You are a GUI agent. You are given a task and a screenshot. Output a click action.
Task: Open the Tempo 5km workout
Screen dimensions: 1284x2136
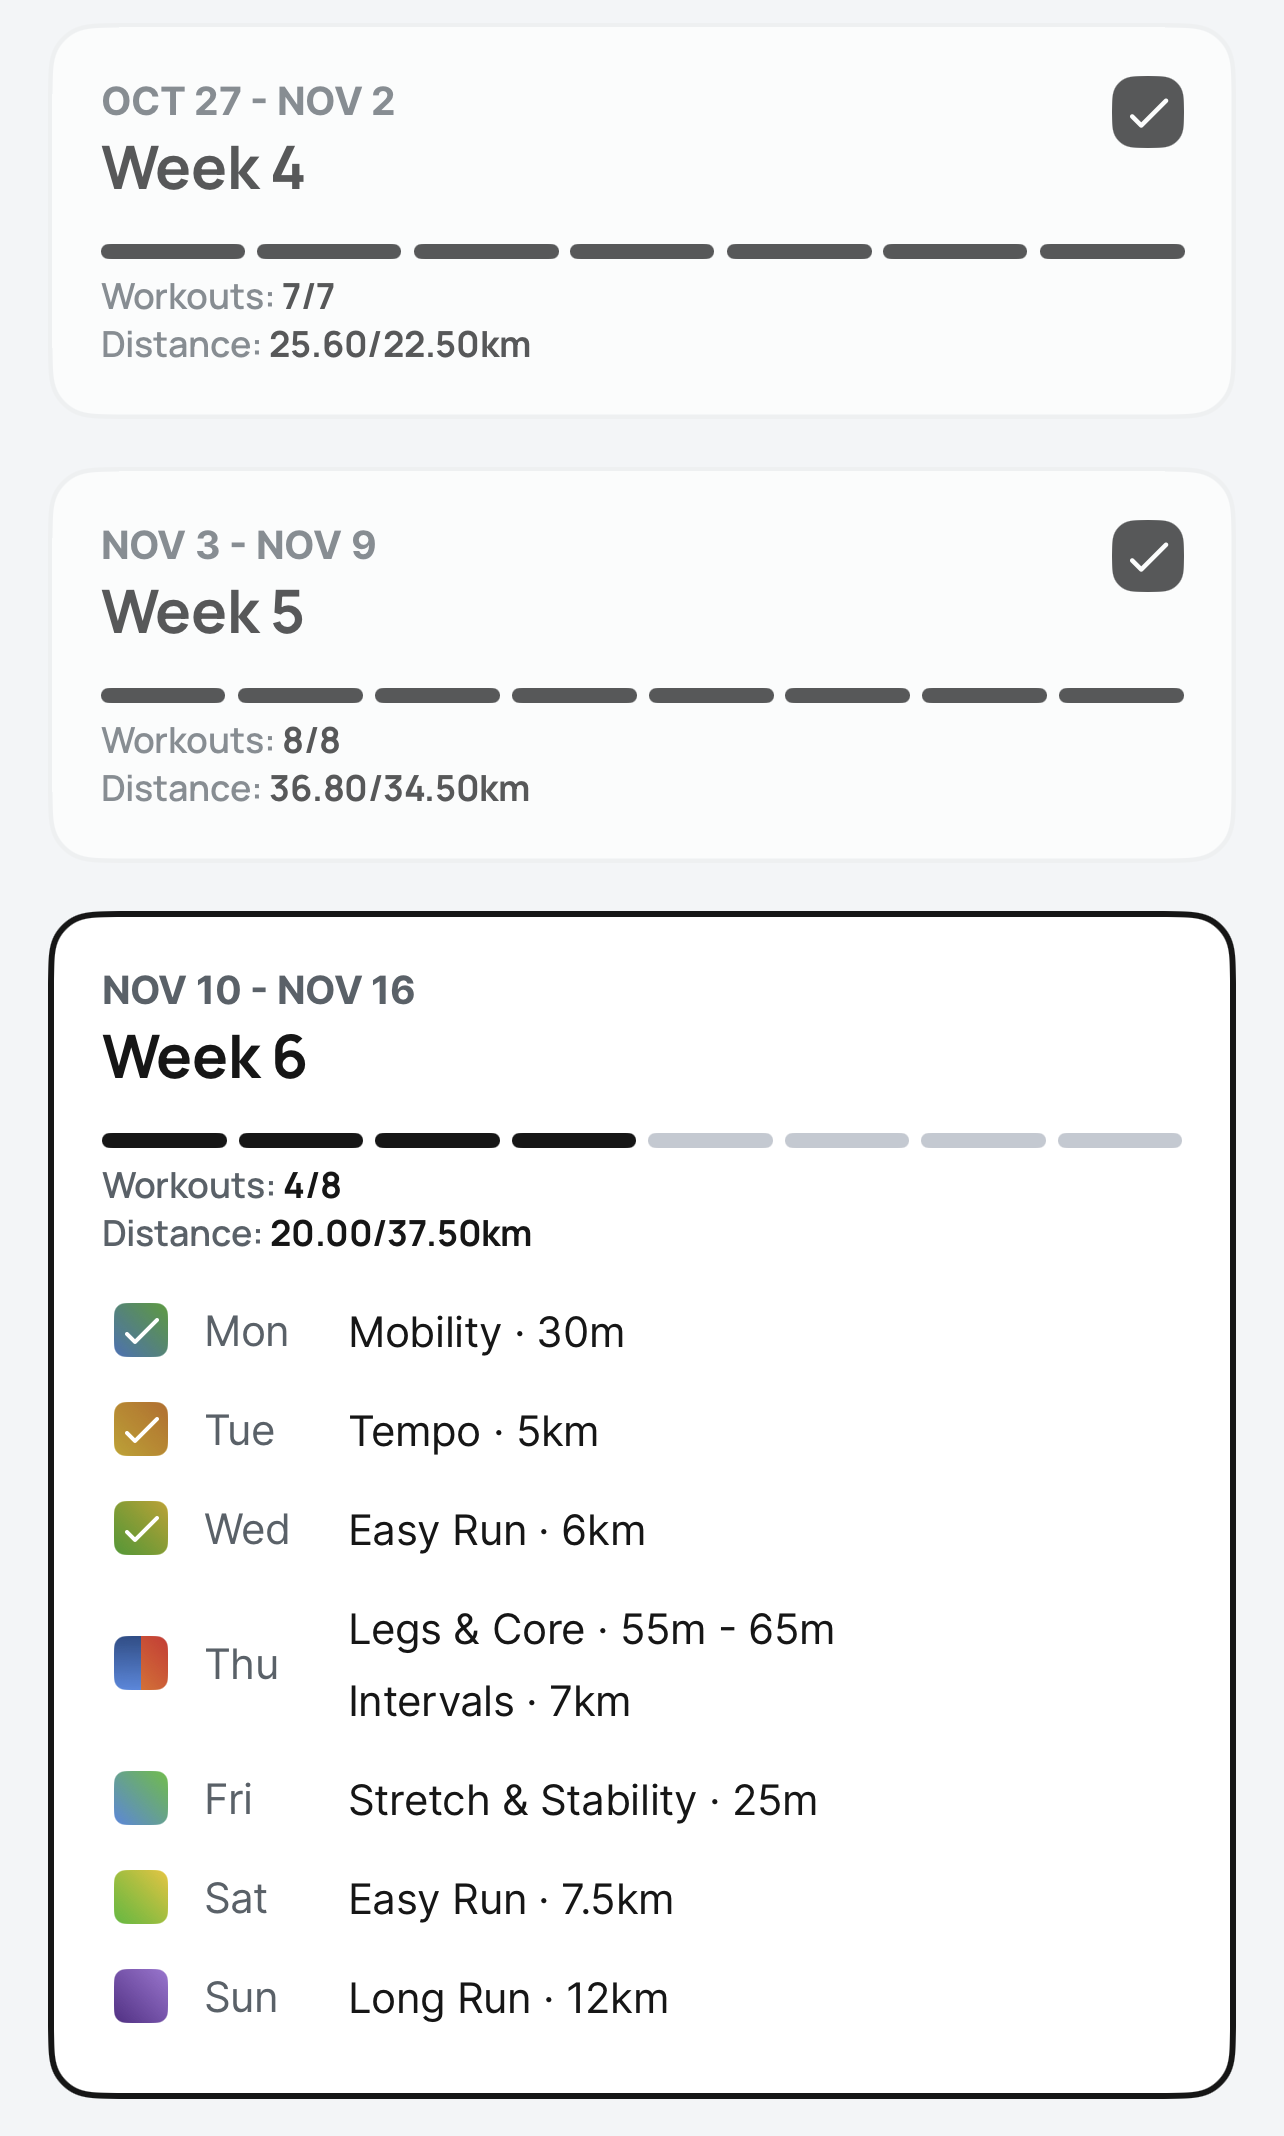click(x=473, y=1432)
